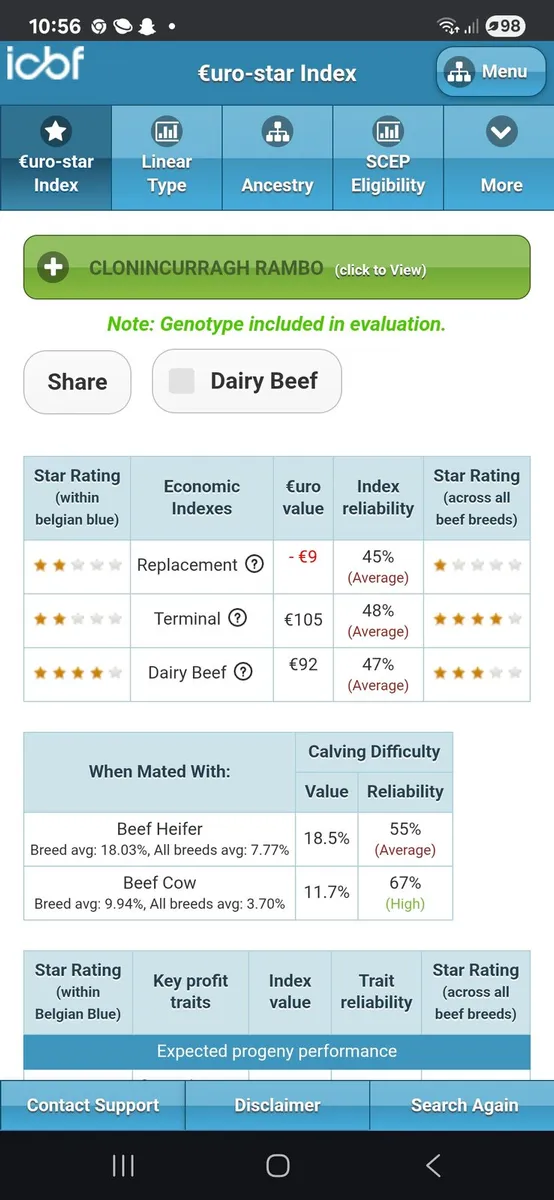Click the Replacement index help icon
Image resolution: width=554 pixels, height=1200 pixels.
255,564
